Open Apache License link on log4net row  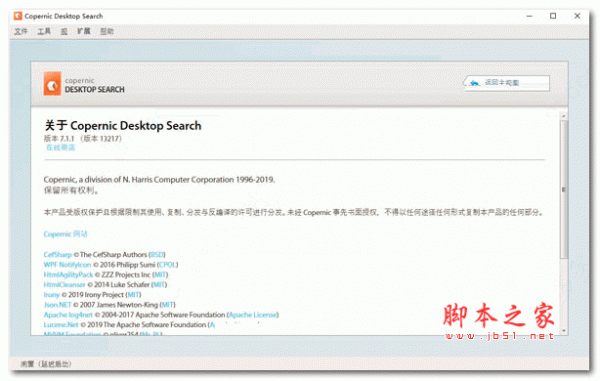click(253, 314)
